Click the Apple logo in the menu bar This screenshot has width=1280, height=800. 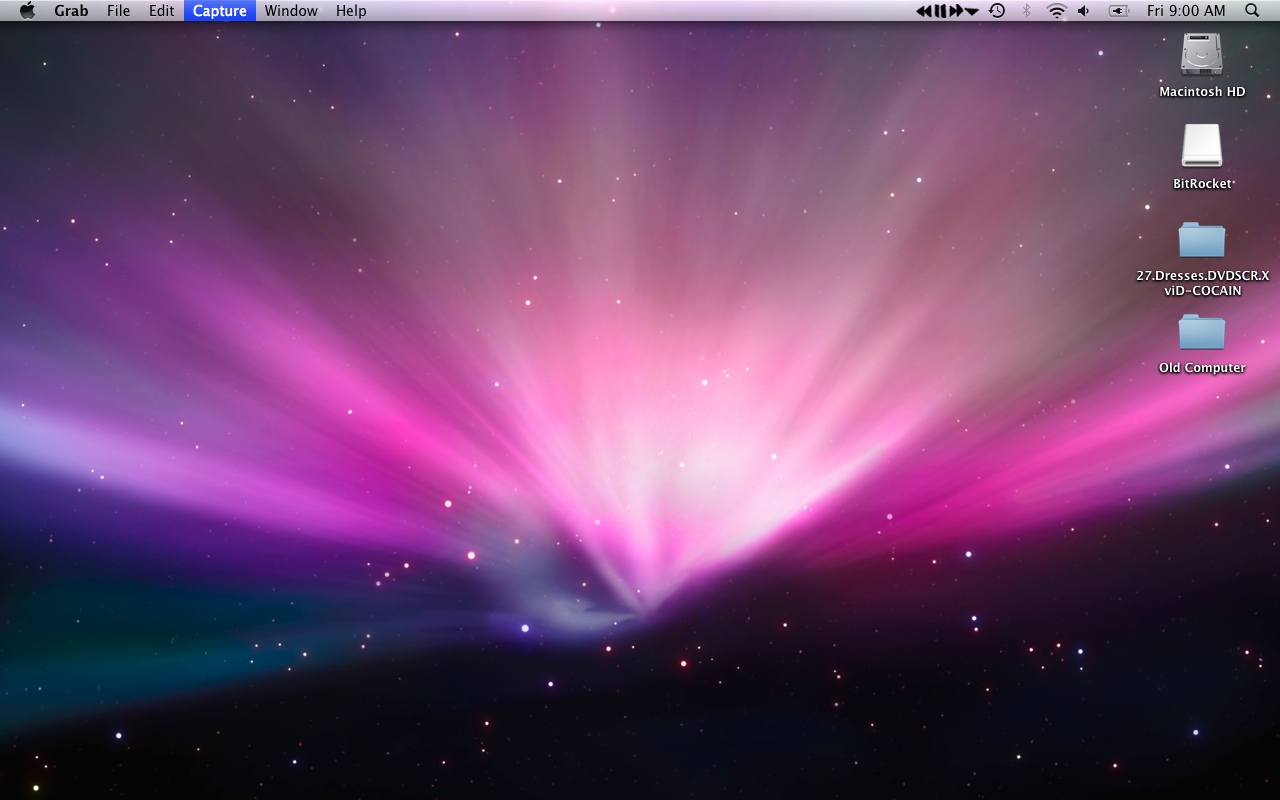coord(26,11)
